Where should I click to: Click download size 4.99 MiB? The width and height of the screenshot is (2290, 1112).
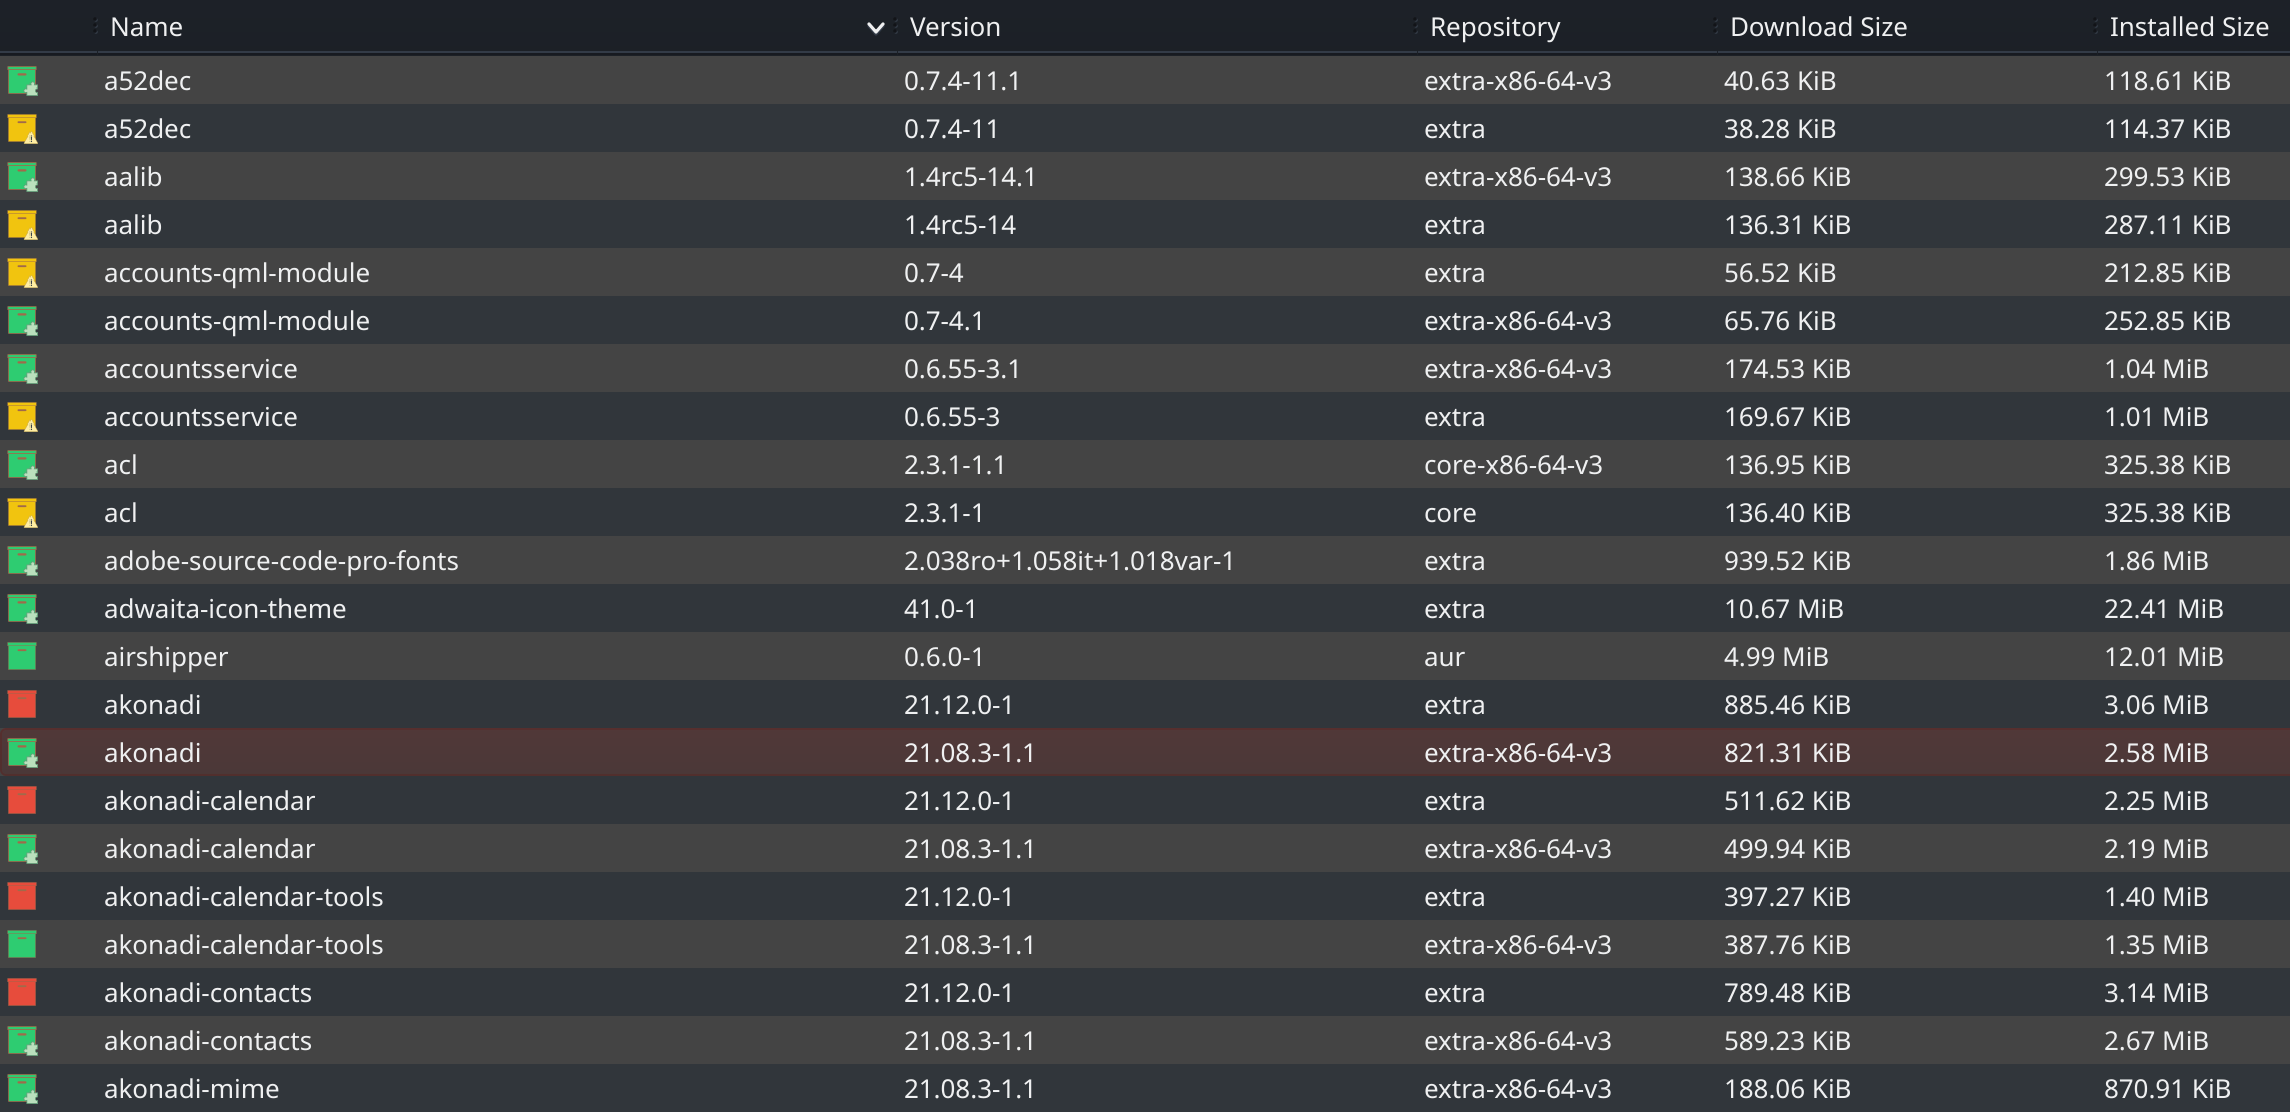[1776, 657]
